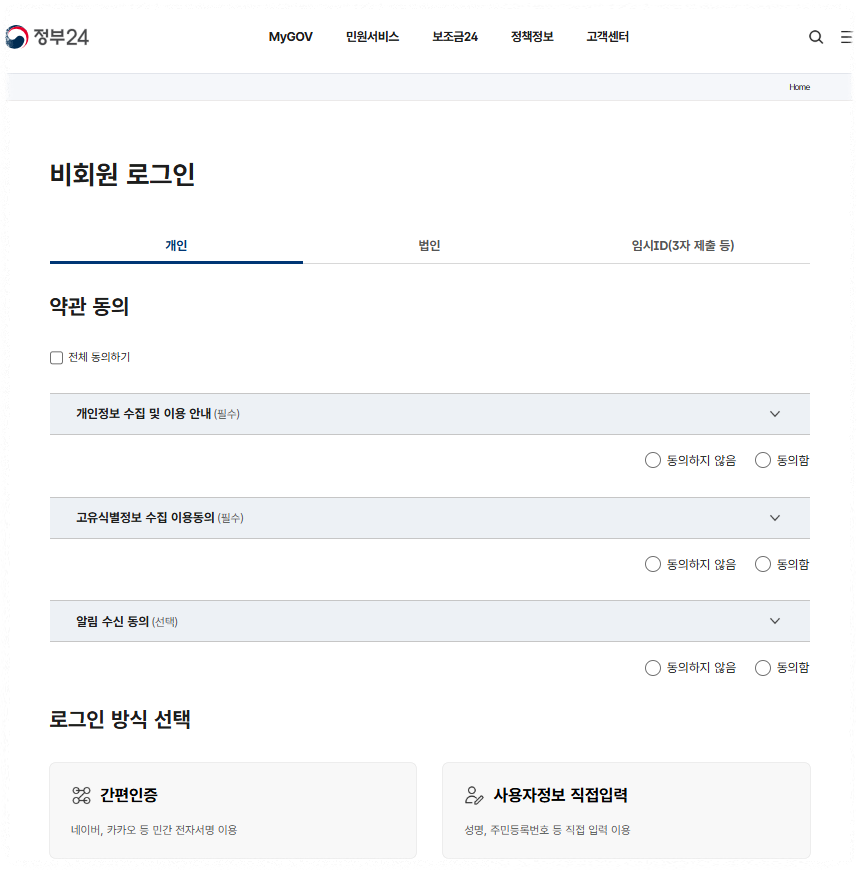Expand the 고유식별정보 수집 이용동의 section
859x870 pixels.
pyautogui.click(x=774, y=518)
